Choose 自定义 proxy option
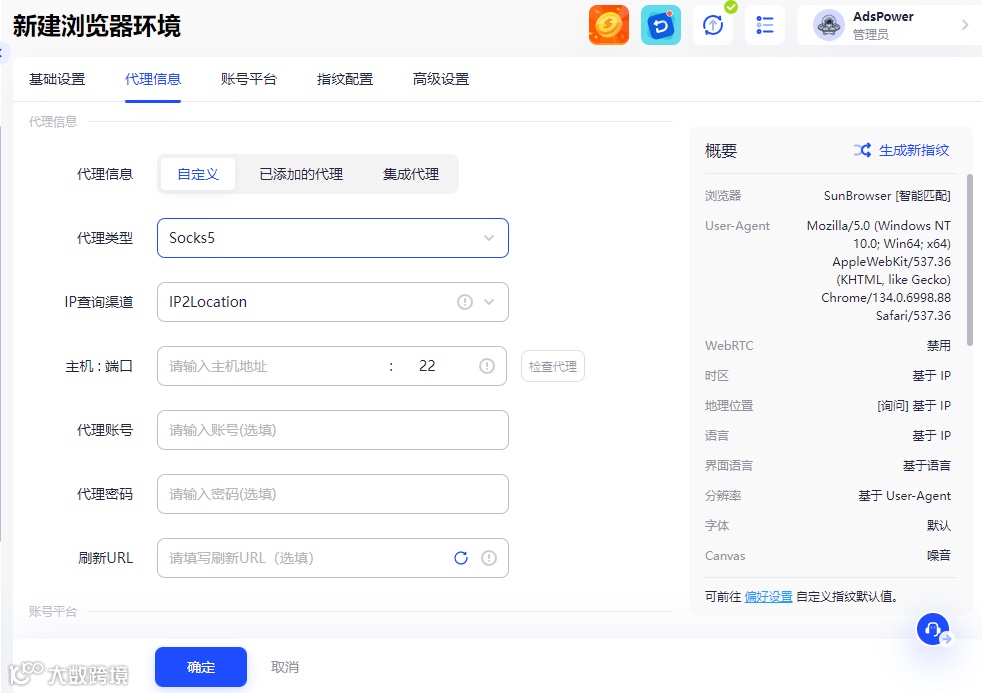The image size is (982, 693). 198,174
